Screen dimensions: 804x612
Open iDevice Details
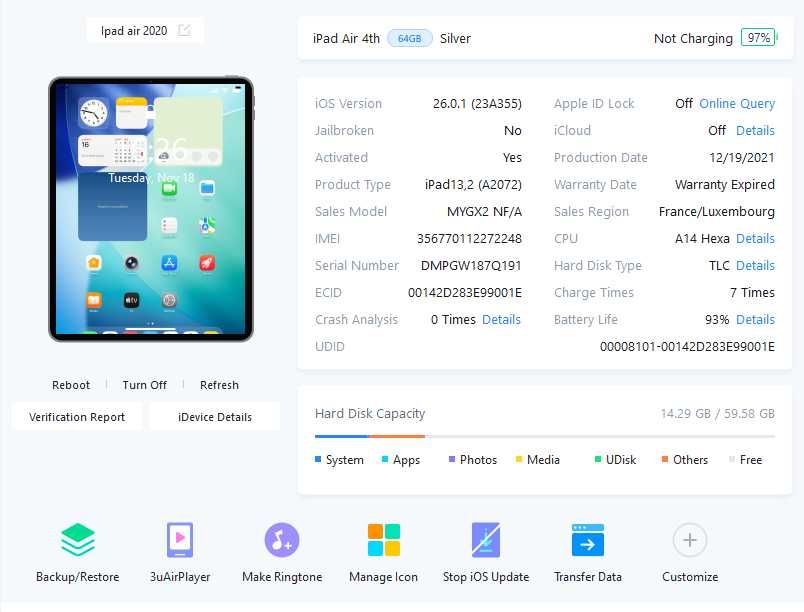pos(215,417)
